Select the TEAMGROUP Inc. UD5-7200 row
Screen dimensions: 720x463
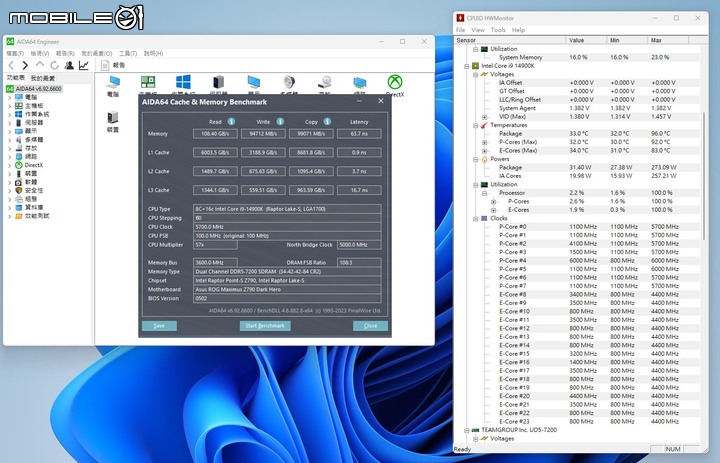pos(519,430)
